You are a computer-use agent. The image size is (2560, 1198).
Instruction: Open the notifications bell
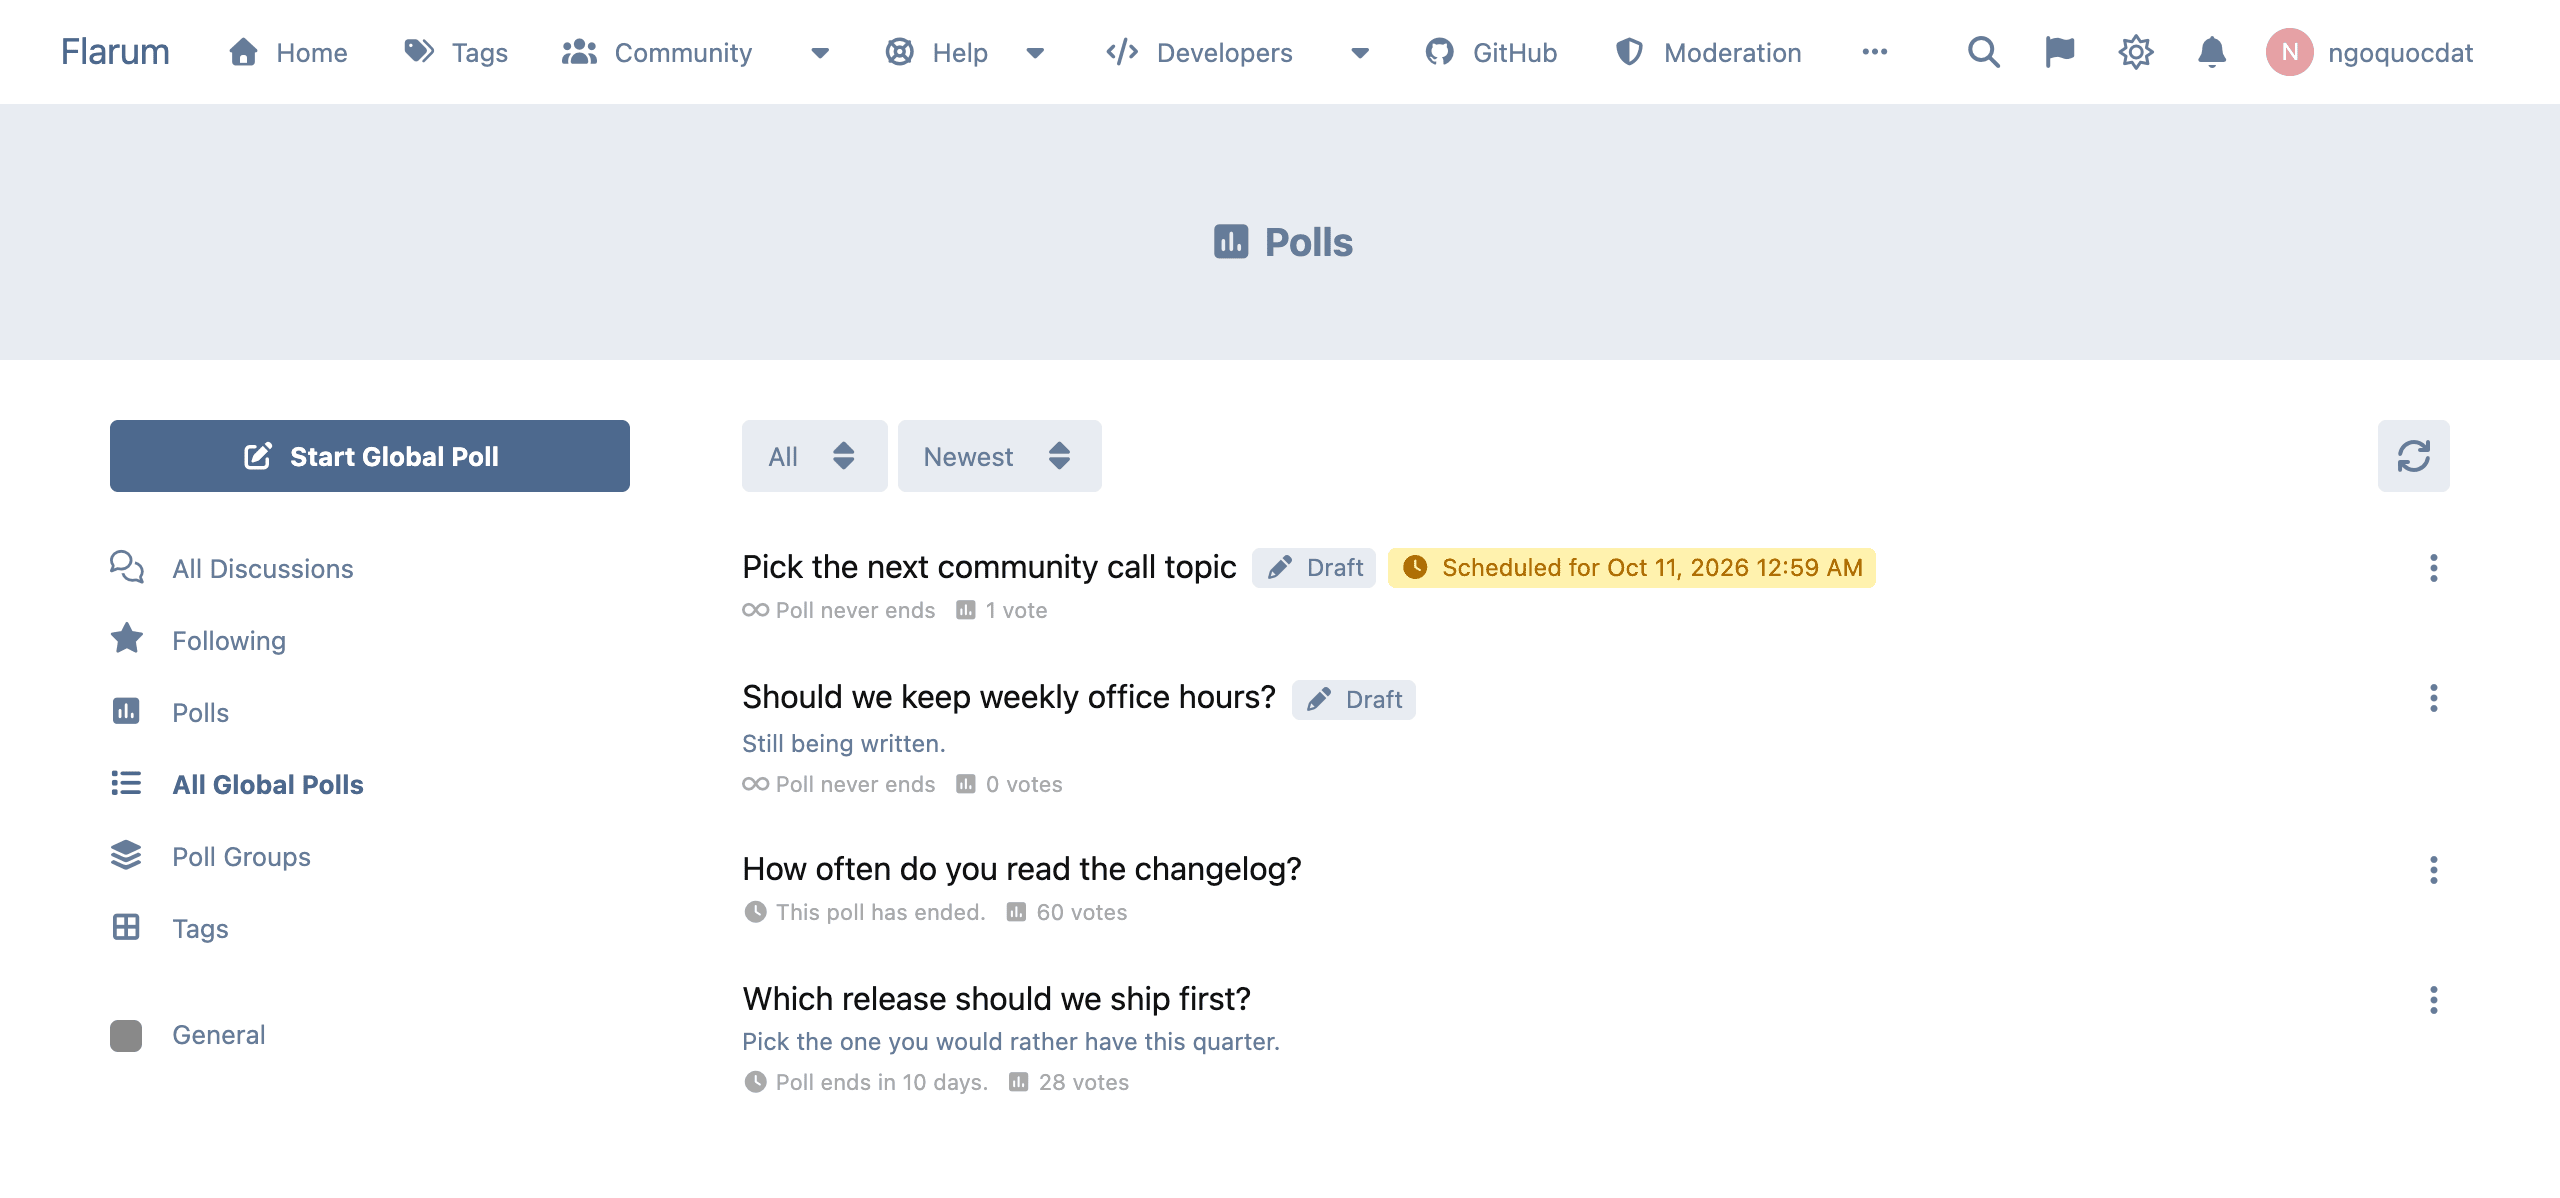[2211, 52]
